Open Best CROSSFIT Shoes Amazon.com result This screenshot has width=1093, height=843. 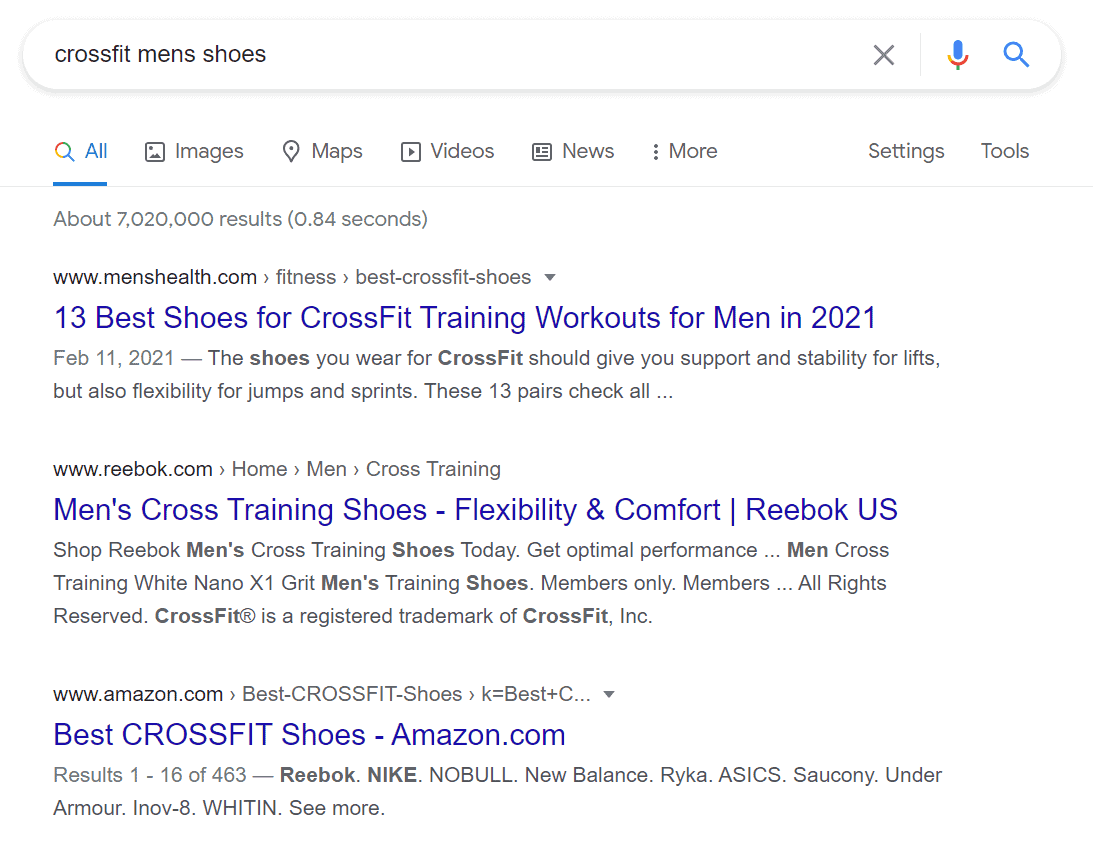pyautogui.click(x=309, y=735)
